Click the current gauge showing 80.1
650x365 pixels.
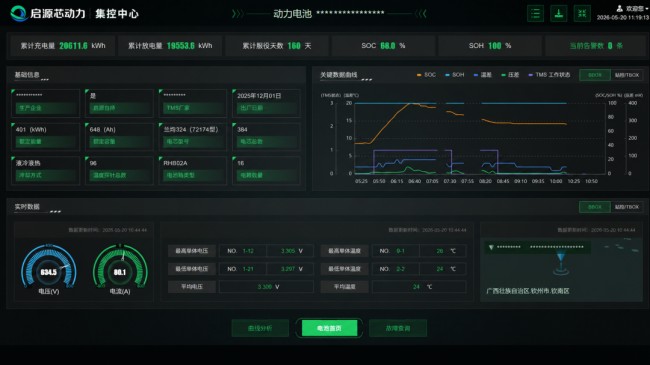(120, 268)
